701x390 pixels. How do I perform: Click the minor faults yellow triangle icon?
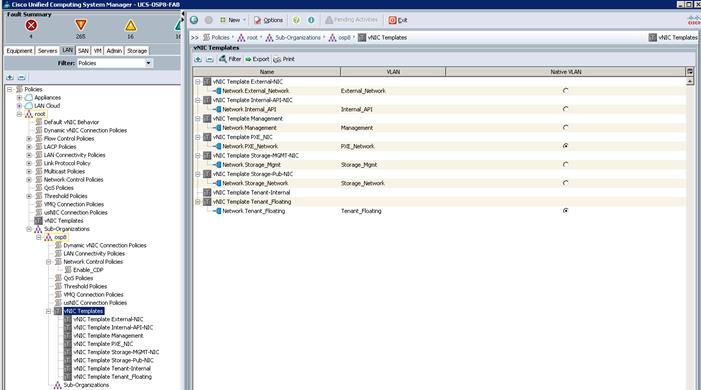coord(131,25)
